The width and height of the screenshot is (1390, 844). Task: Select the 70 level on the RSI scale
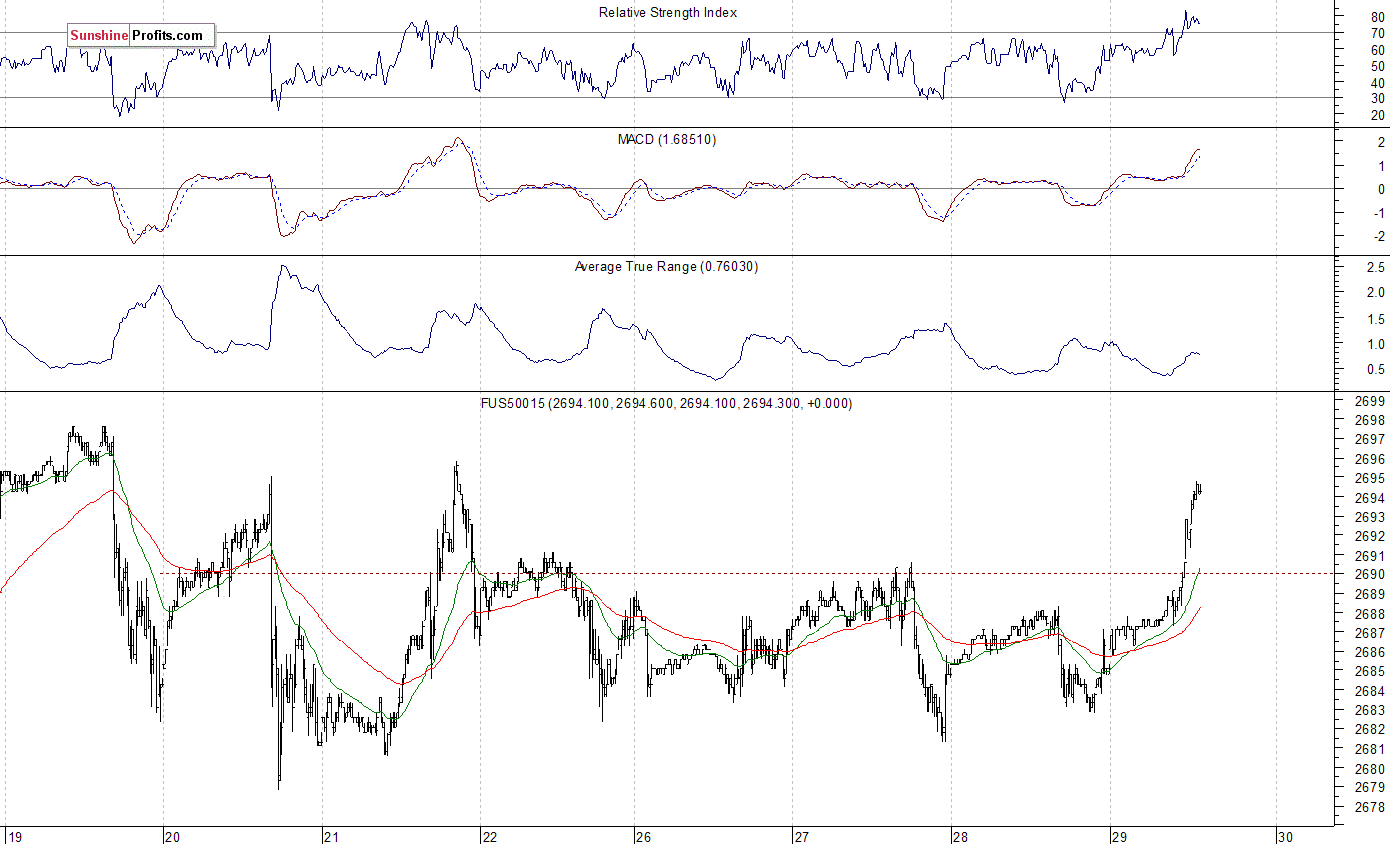(x=1377, y=33)
